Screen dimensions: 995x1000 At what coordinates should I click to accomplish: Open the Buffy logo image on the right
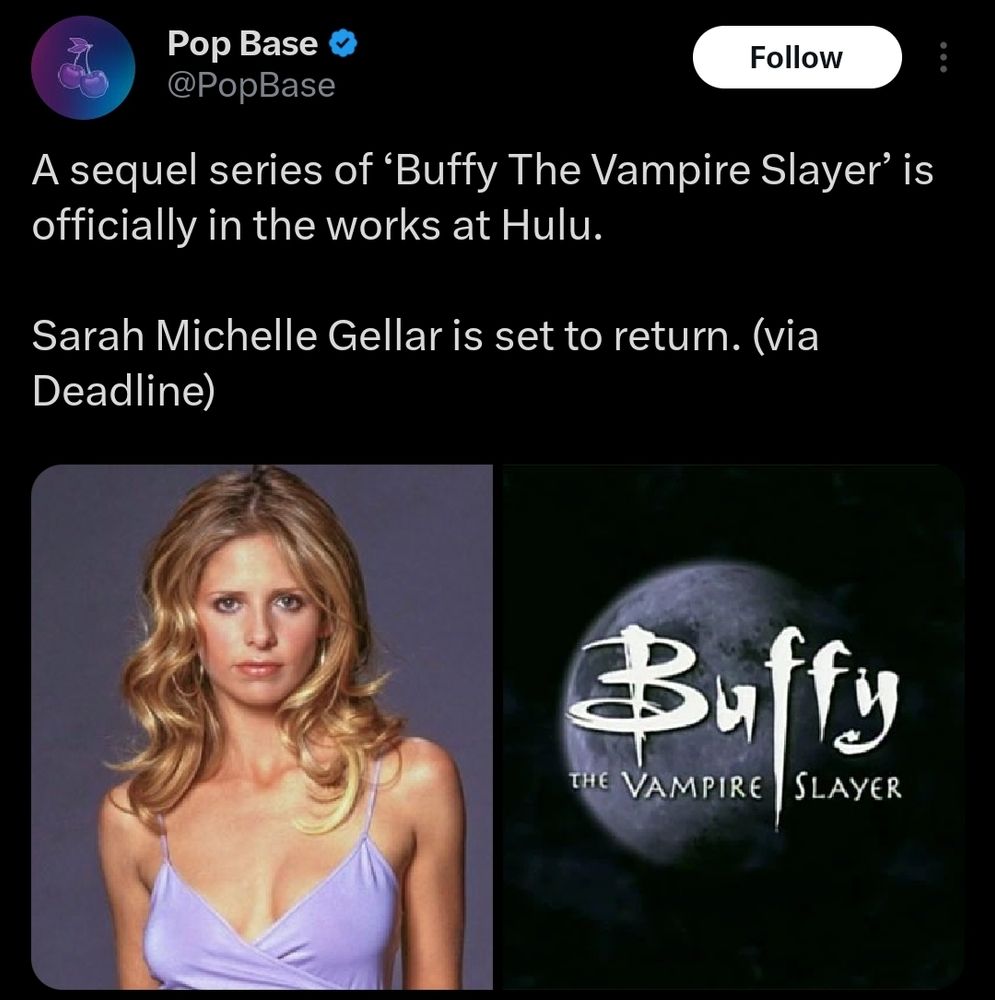733,726
